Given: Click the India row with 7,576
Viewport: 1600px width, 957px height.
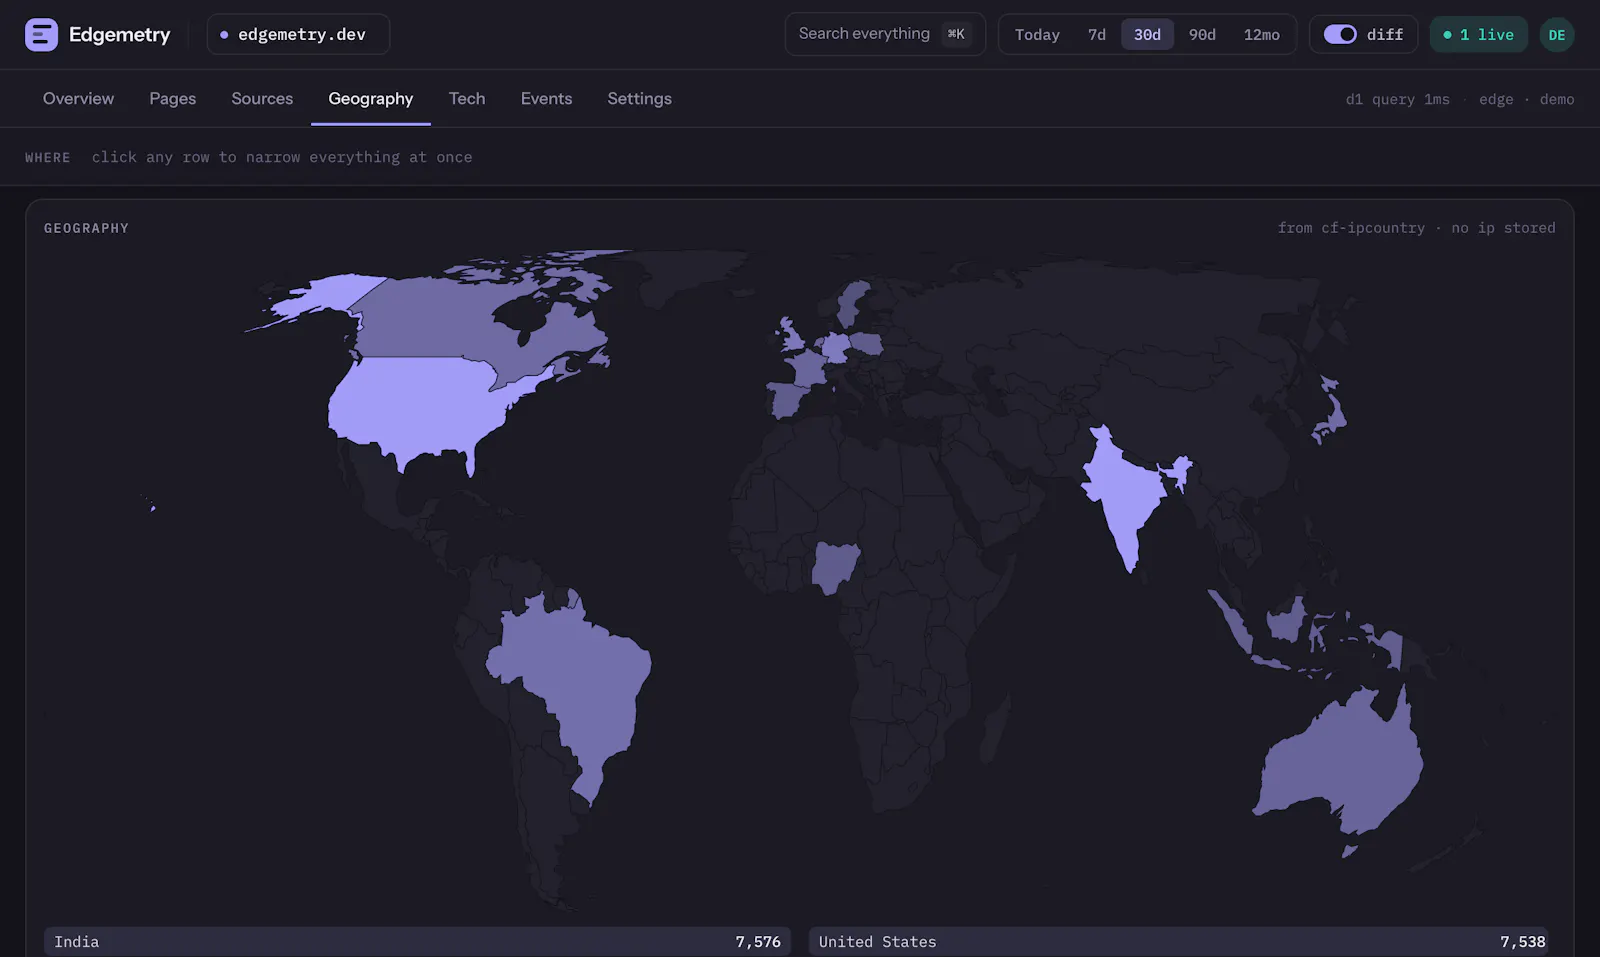Looking at the screenshot, I should point(417,941).
